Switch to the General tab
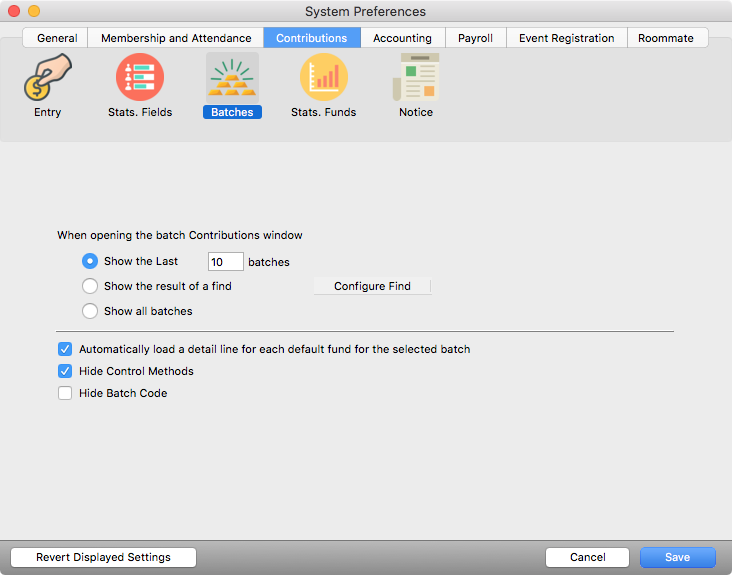 tap(57, 38)
